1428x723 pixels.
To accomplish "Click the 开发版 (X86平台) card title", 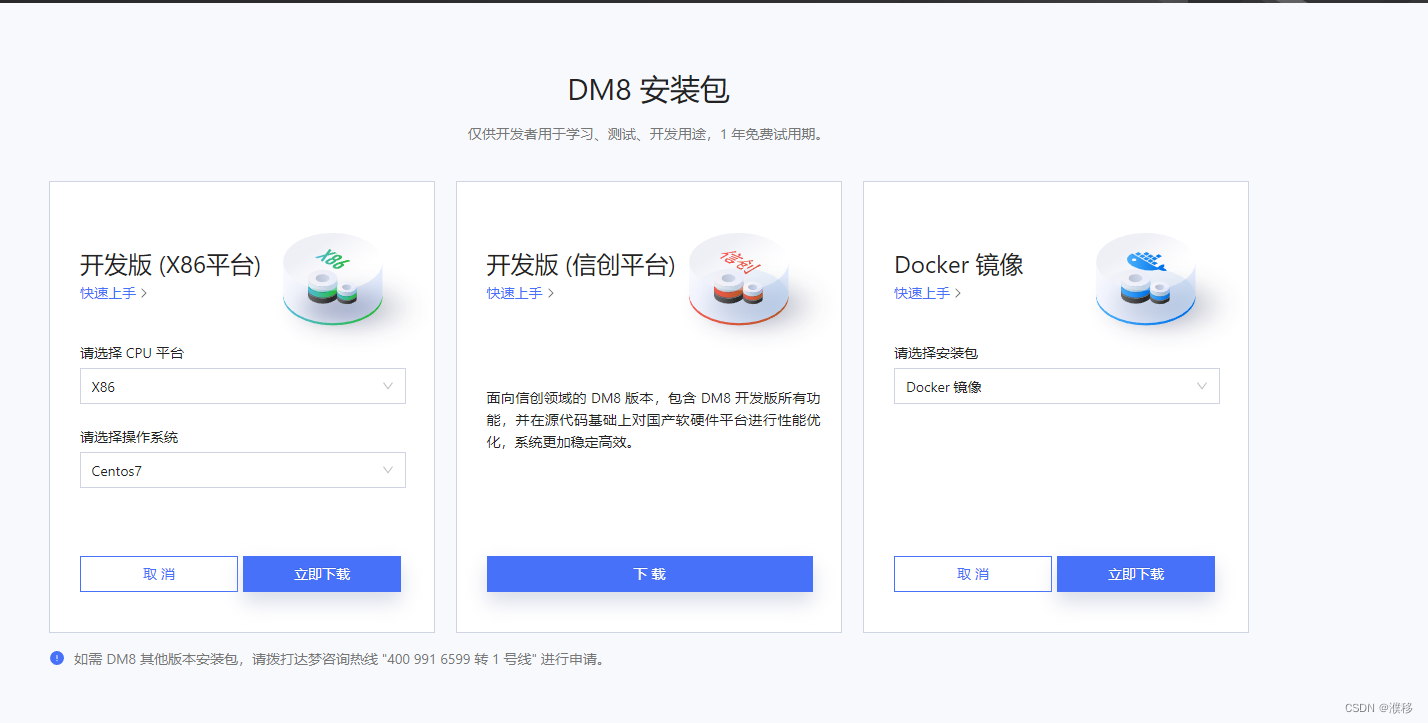I will [x=170, y=265].
